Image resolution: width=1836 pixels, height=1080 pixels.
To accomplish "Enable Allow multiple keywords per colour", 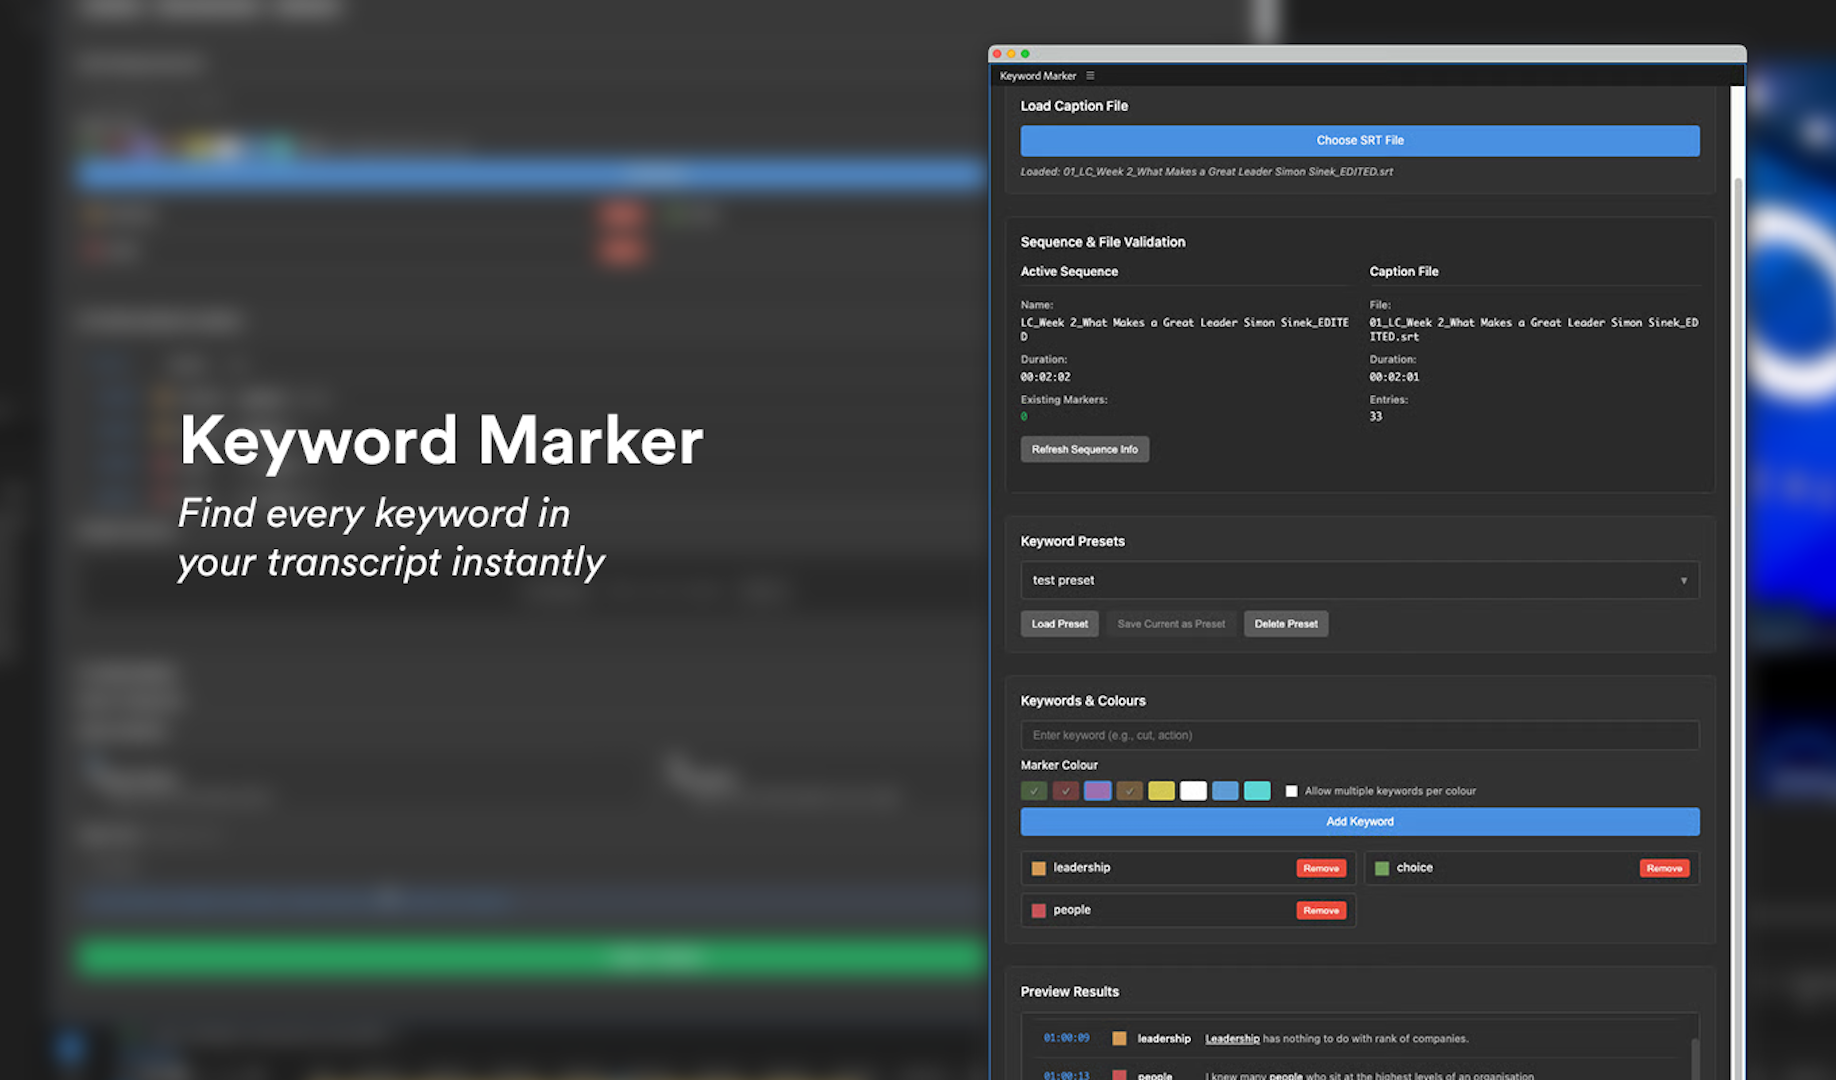I will [1291, 790].
